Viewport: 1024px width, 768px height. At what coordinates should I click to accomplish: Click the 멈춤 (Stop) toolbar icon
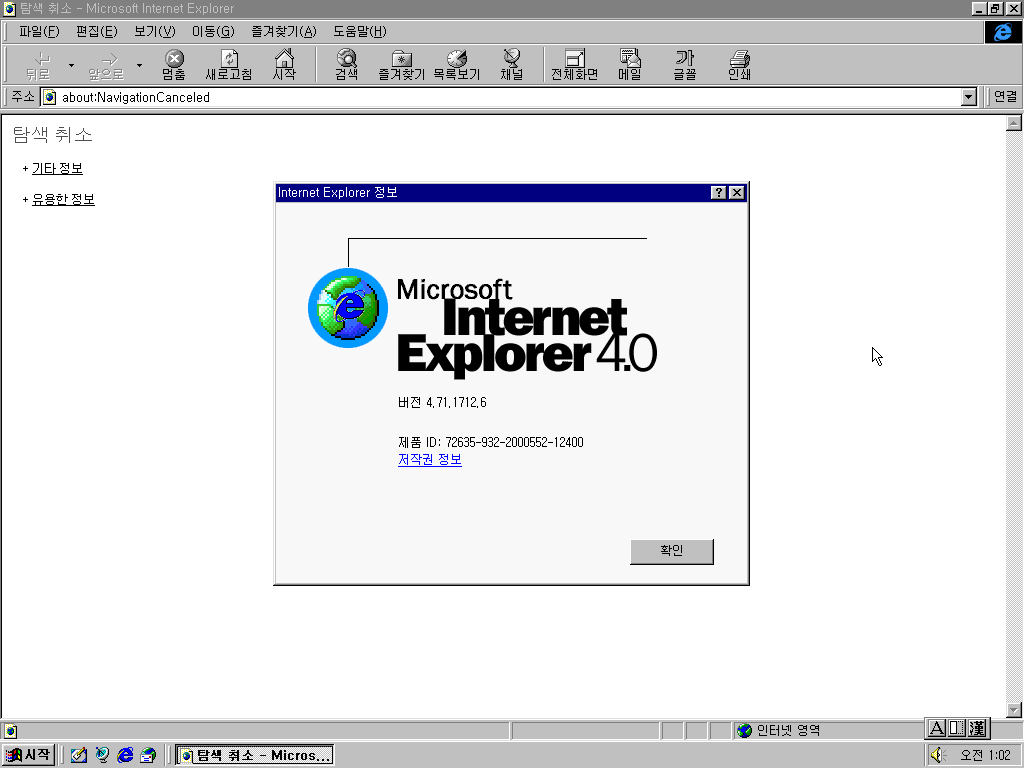pyautogui.click(x=174, y=65)
